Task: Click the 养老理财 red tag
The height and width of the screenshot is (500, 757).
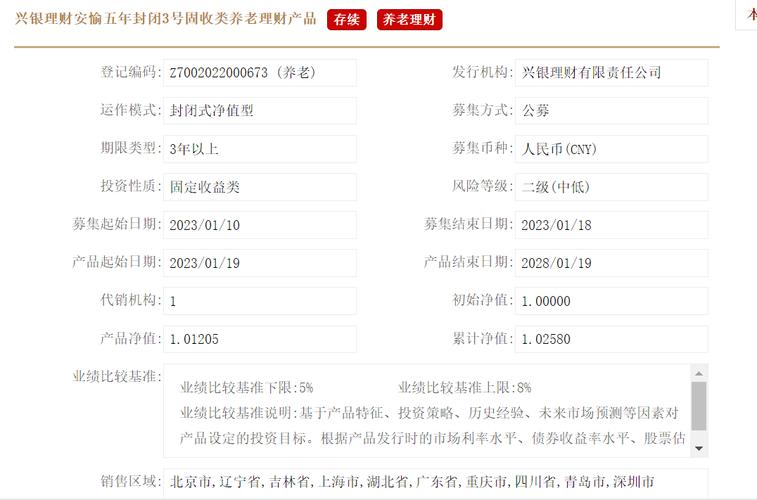Action: click(409, 20)
